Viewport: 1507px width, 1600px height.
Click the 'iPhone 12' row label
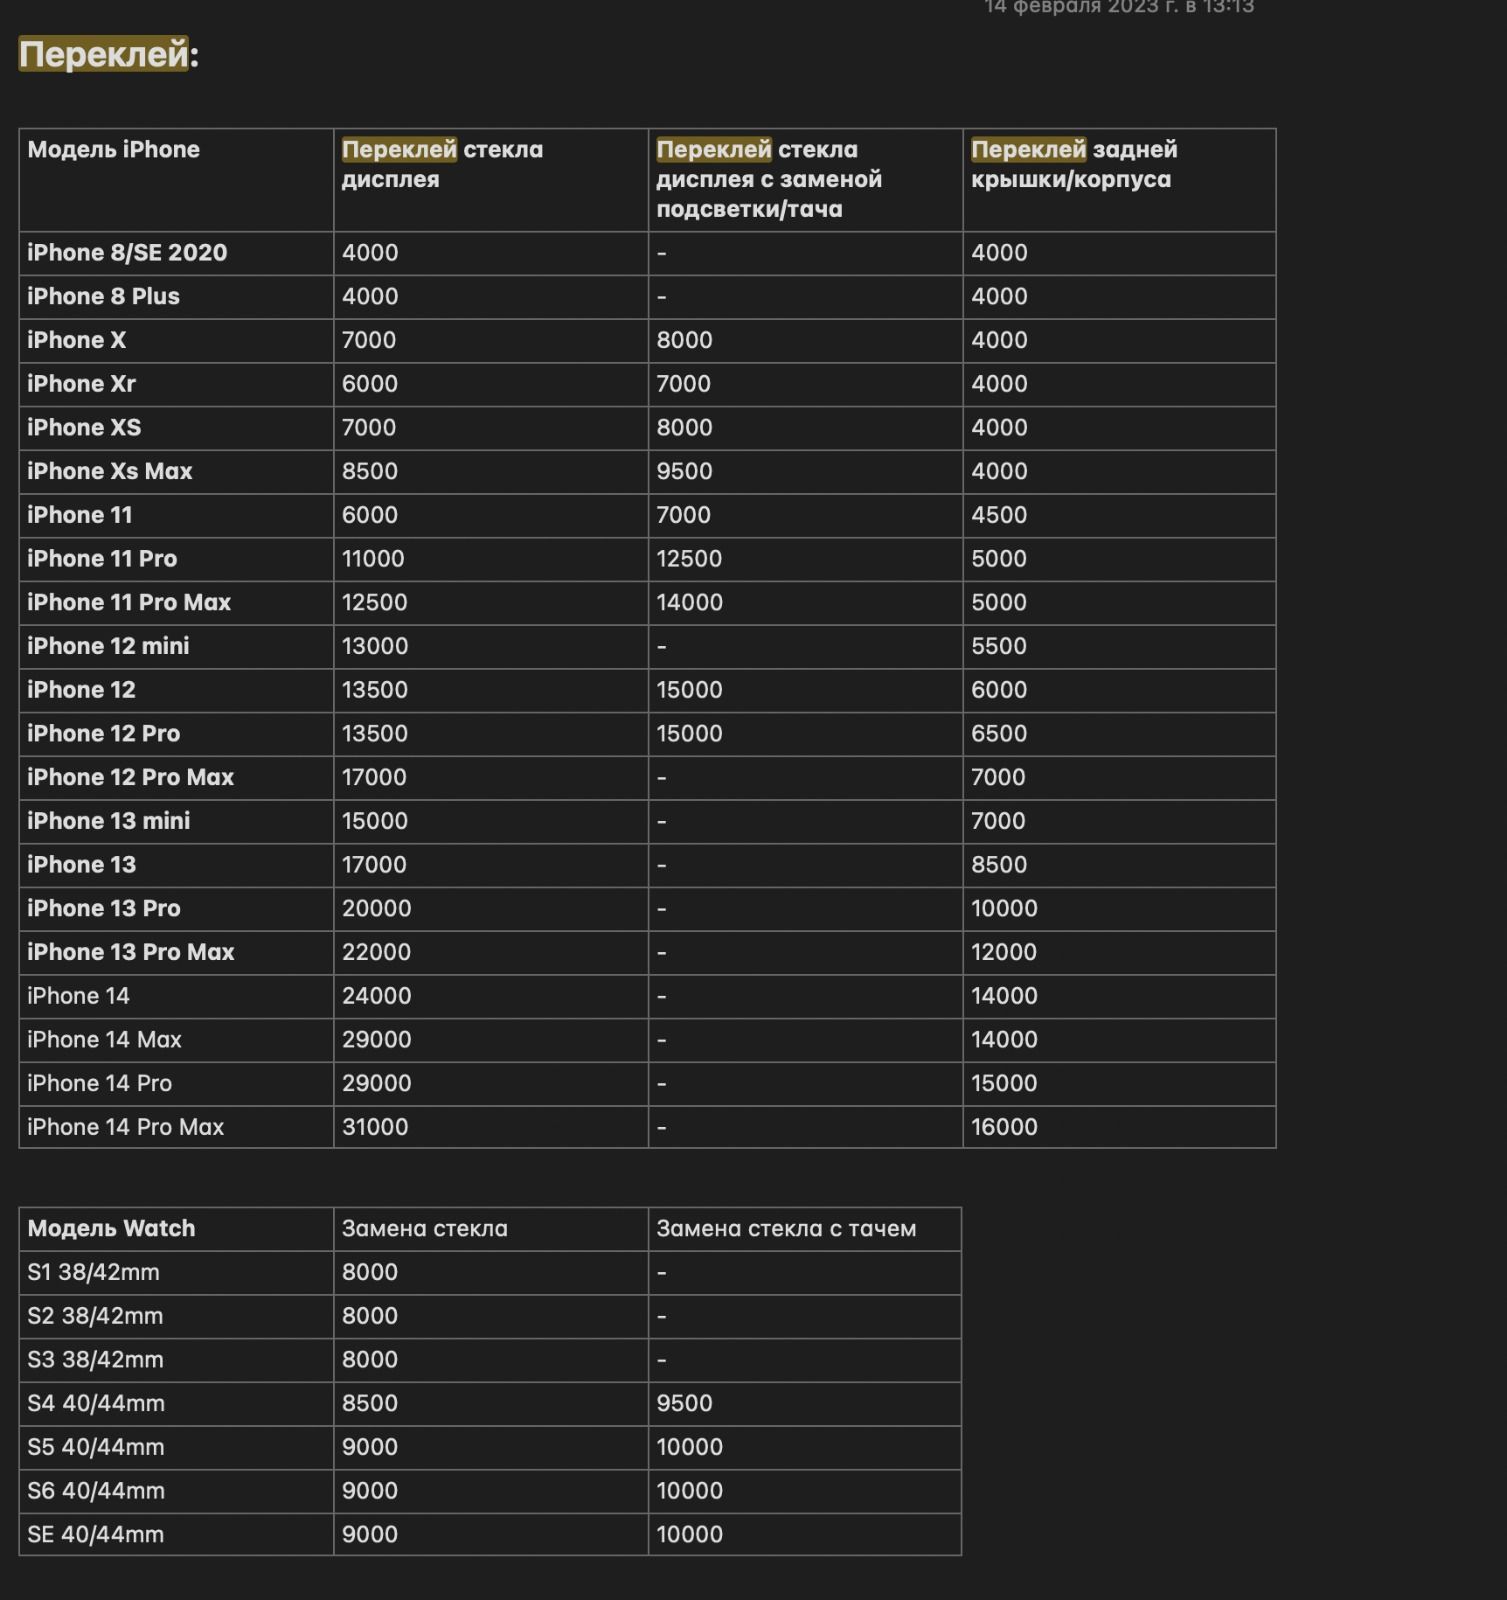click(x=81, y=690)
